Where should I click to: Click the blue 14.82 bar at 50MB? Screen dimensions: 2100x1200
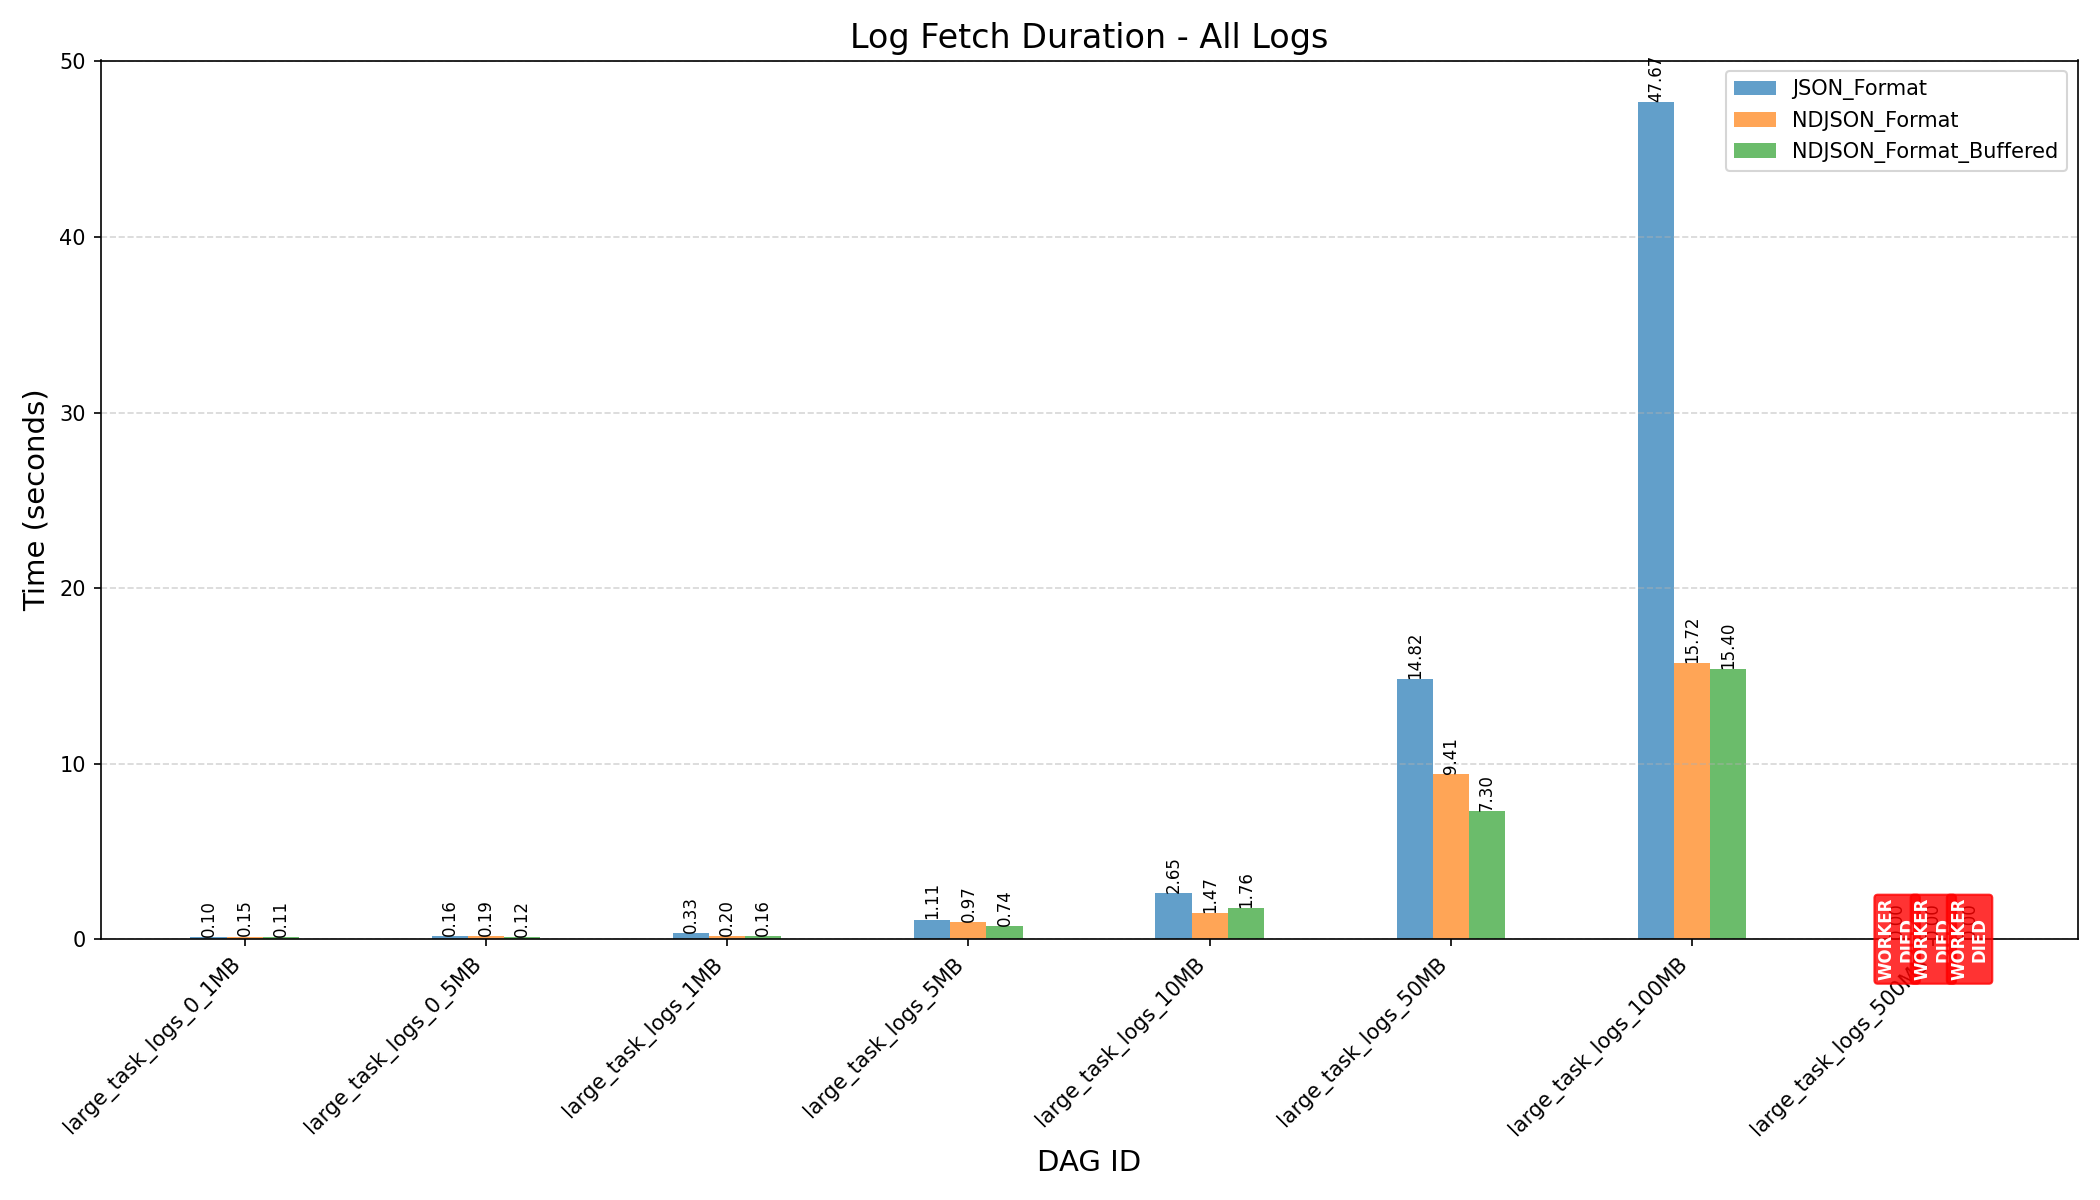pyautogui.click(x=1414, y=808)
